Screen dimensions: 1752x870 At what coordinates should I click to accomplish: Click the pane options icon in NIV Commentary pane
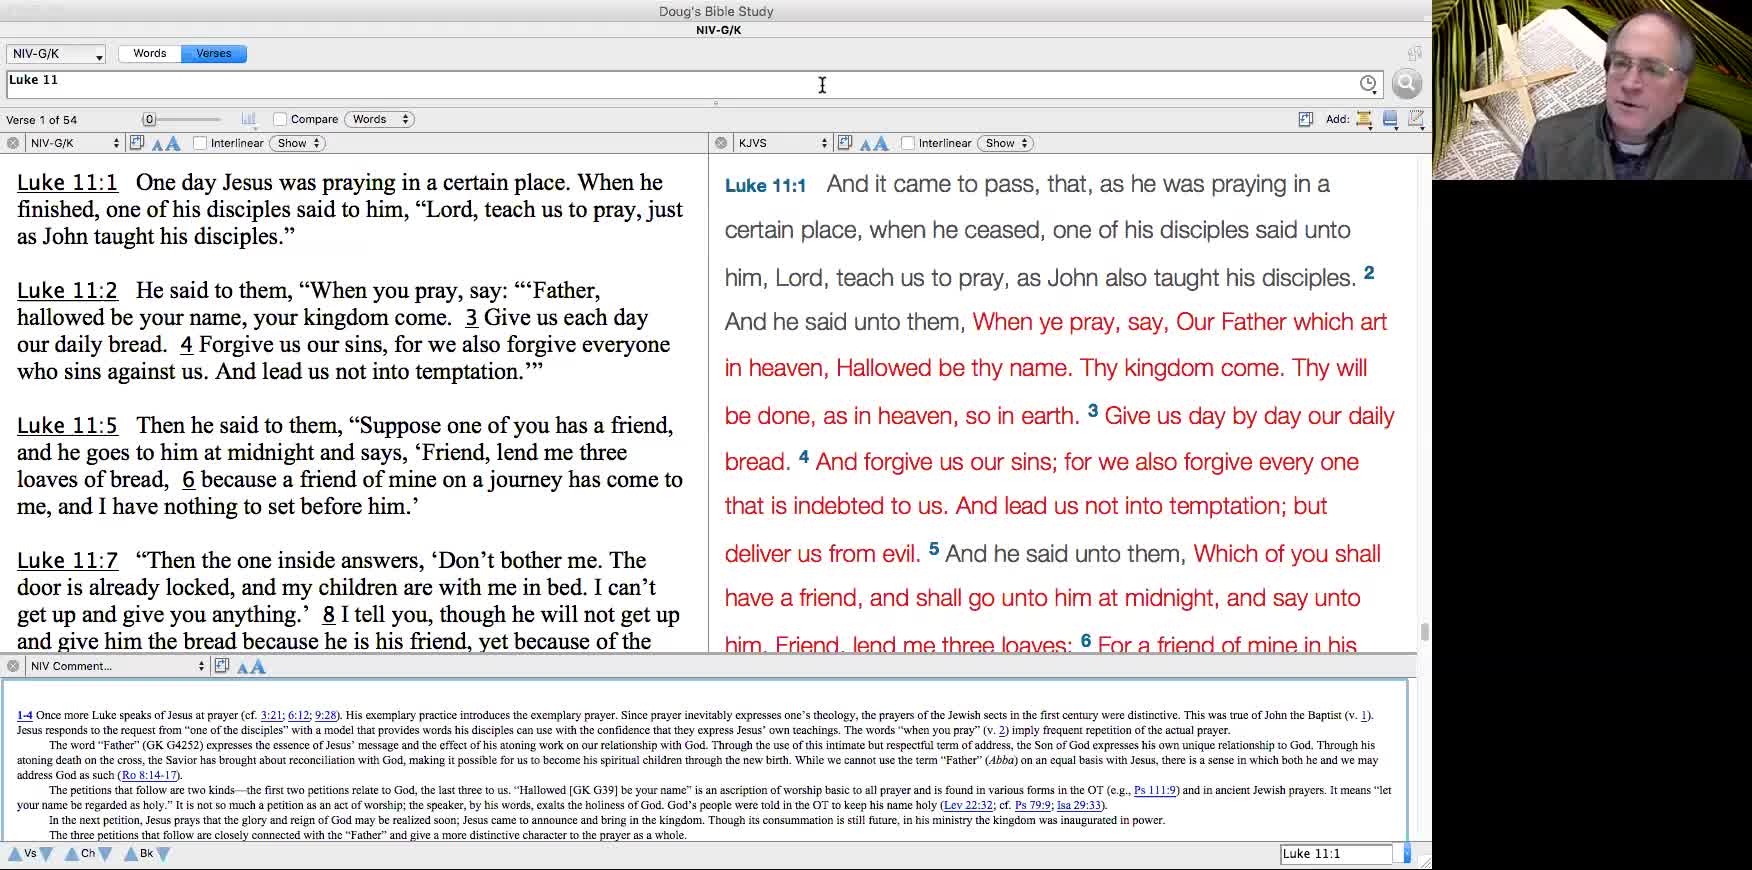(x=222, y=666)
